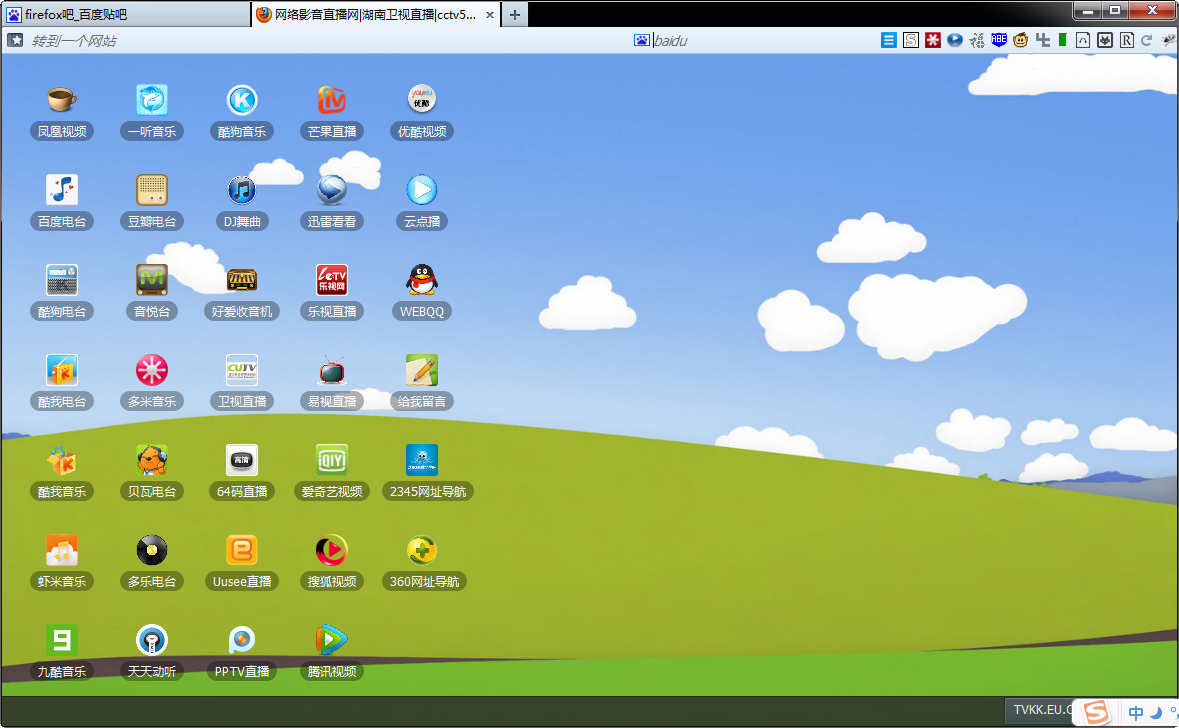The height and width of the screenshot is (728, 1179).
Task: Click page with arc toolbar icon
Action: coord(1083,40)
